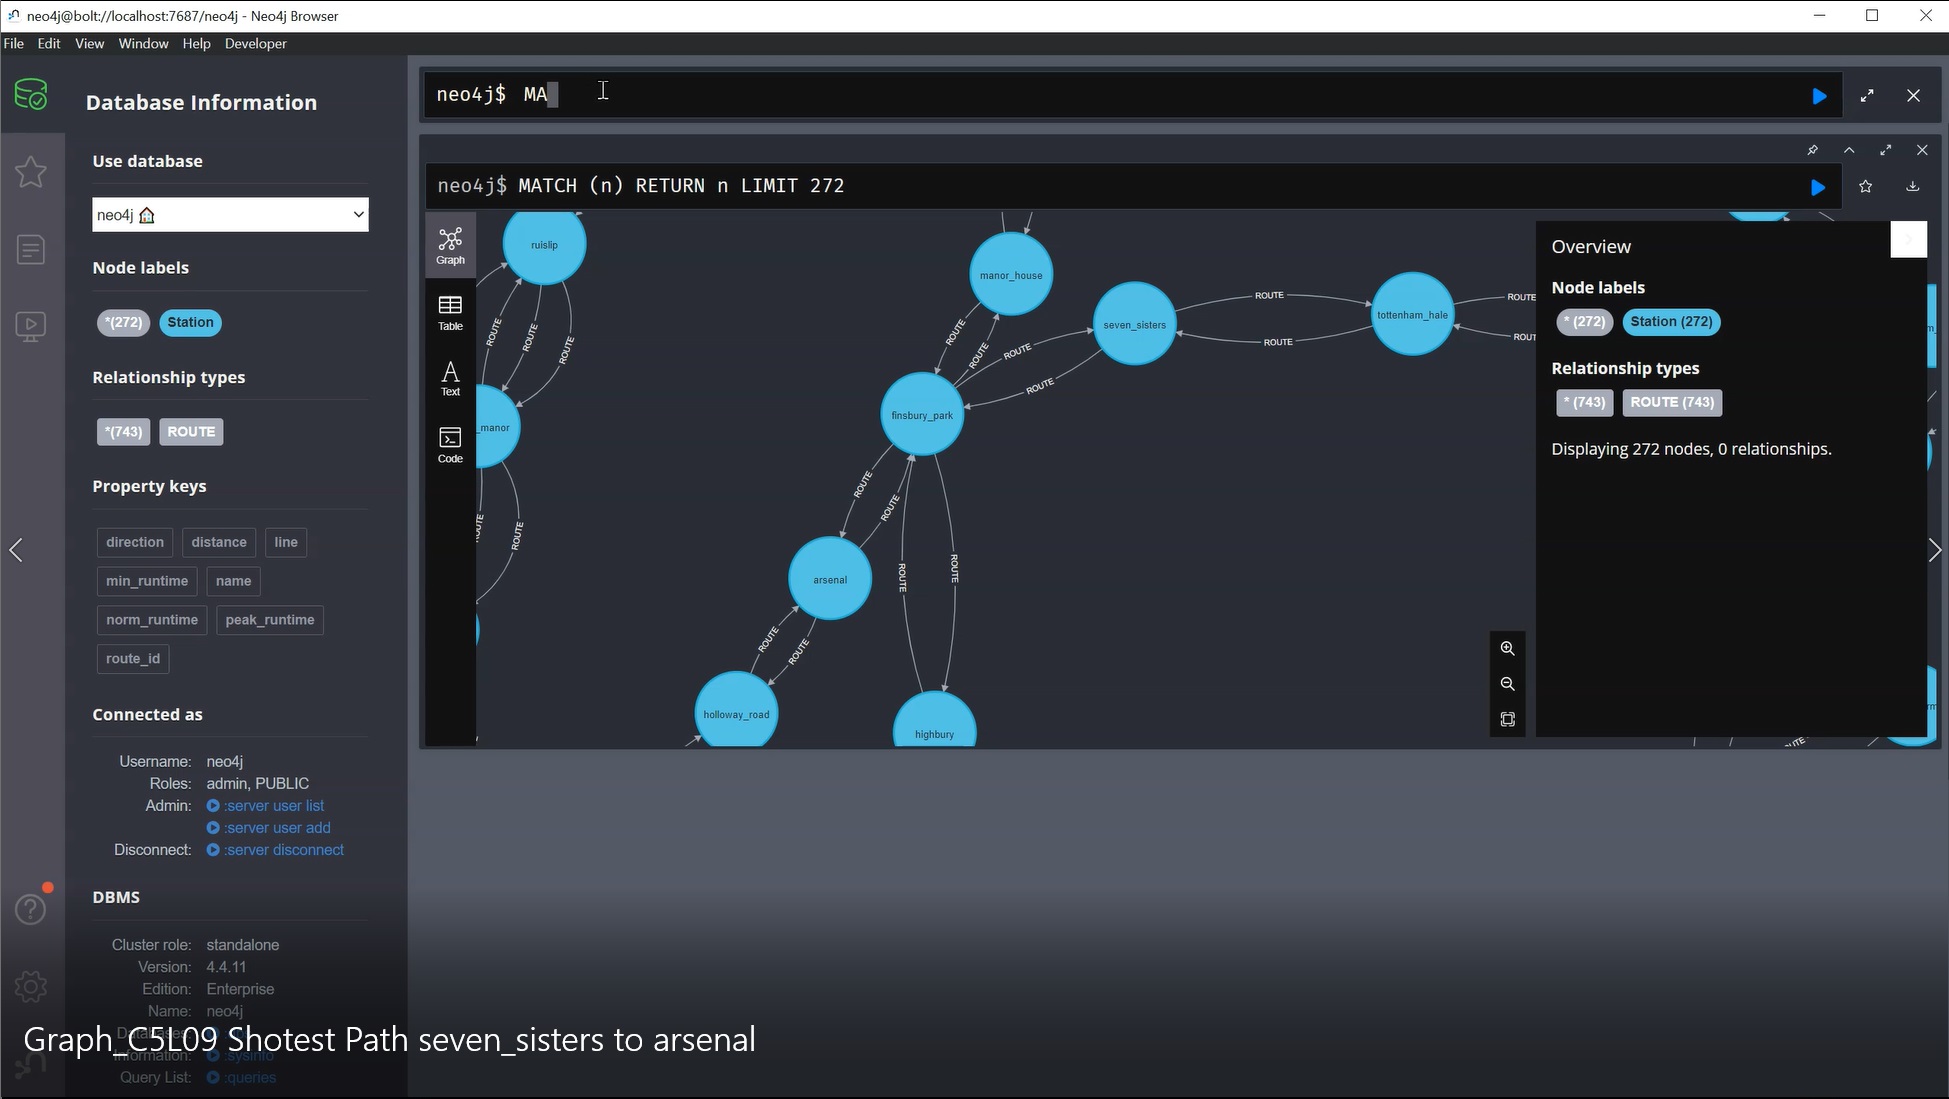This screenshot has width=1949, height=1099.
Task: Toggle fullscreen for the result frame
Action: [1885, 150]
